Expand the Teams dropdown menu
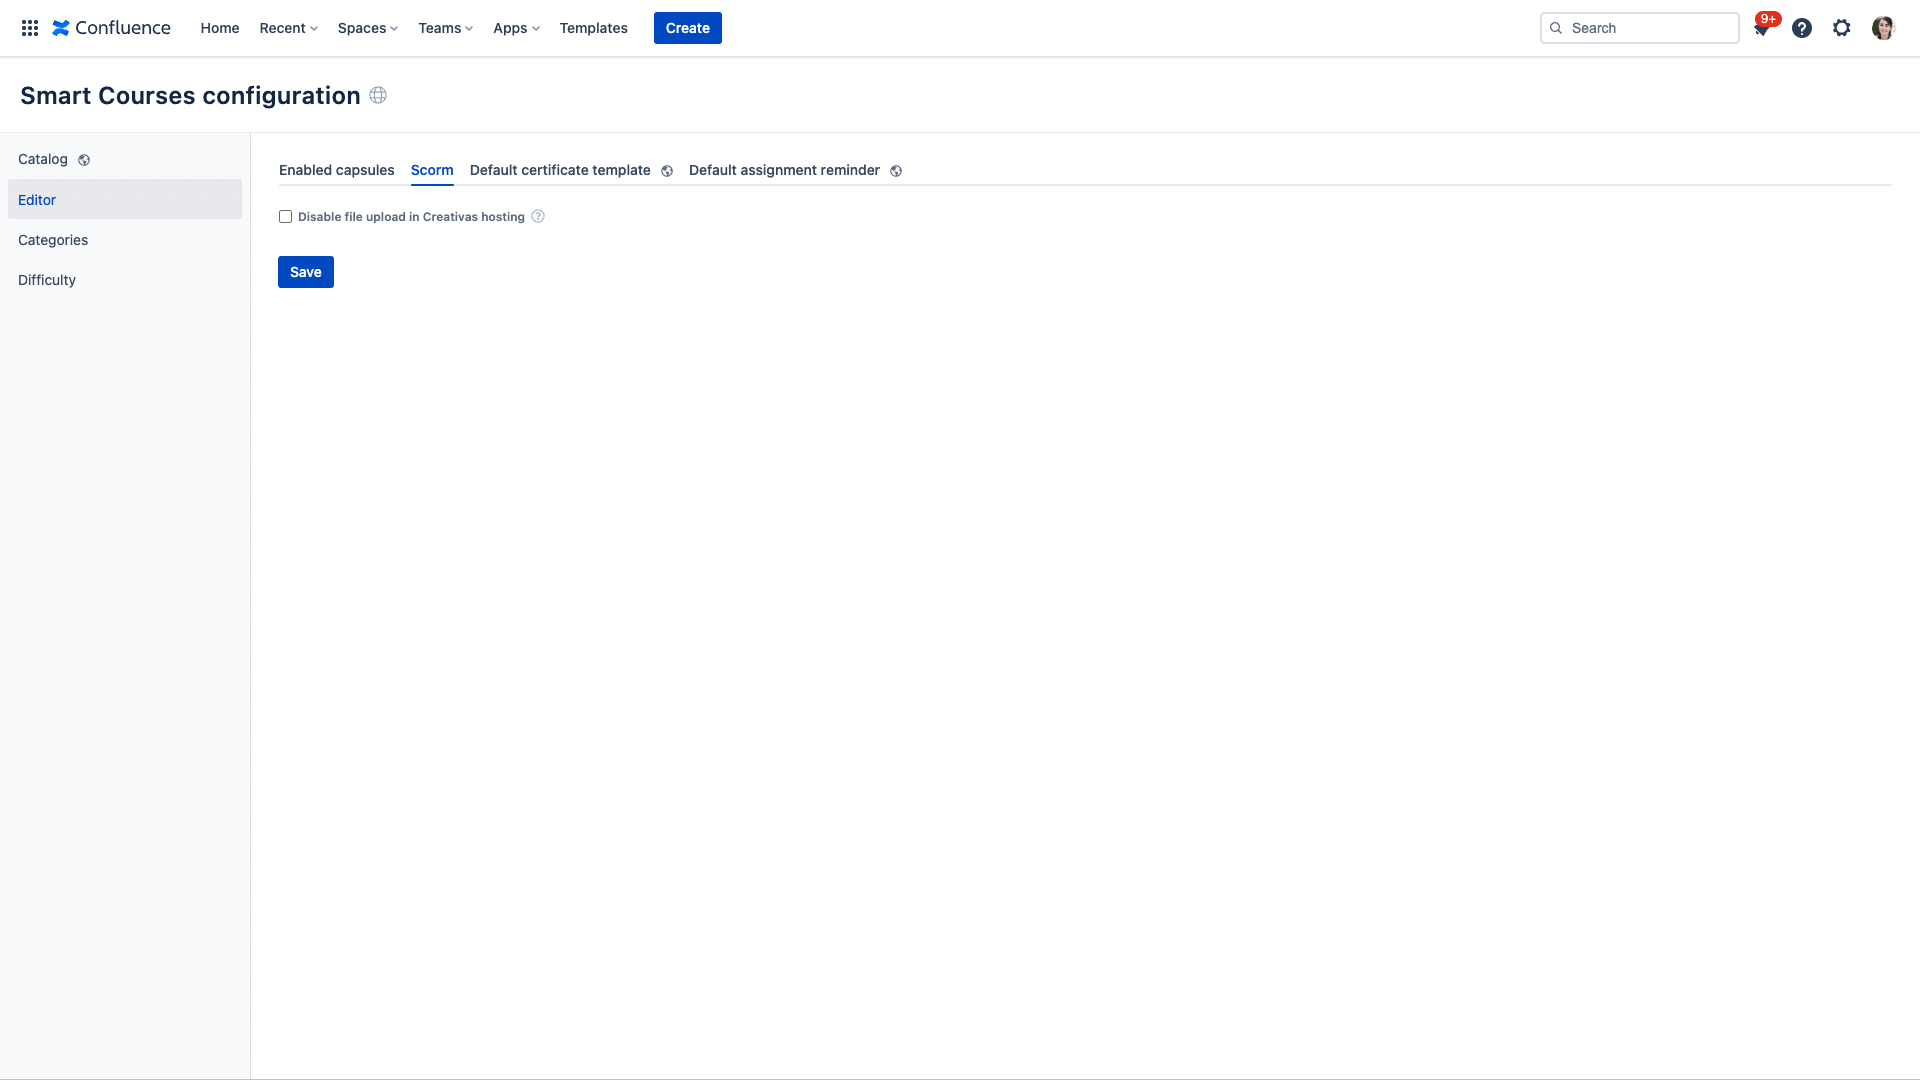Image resolution: width=1920 pixels, height=1080 pixels. pyautogui.click(x=445, y=28)
